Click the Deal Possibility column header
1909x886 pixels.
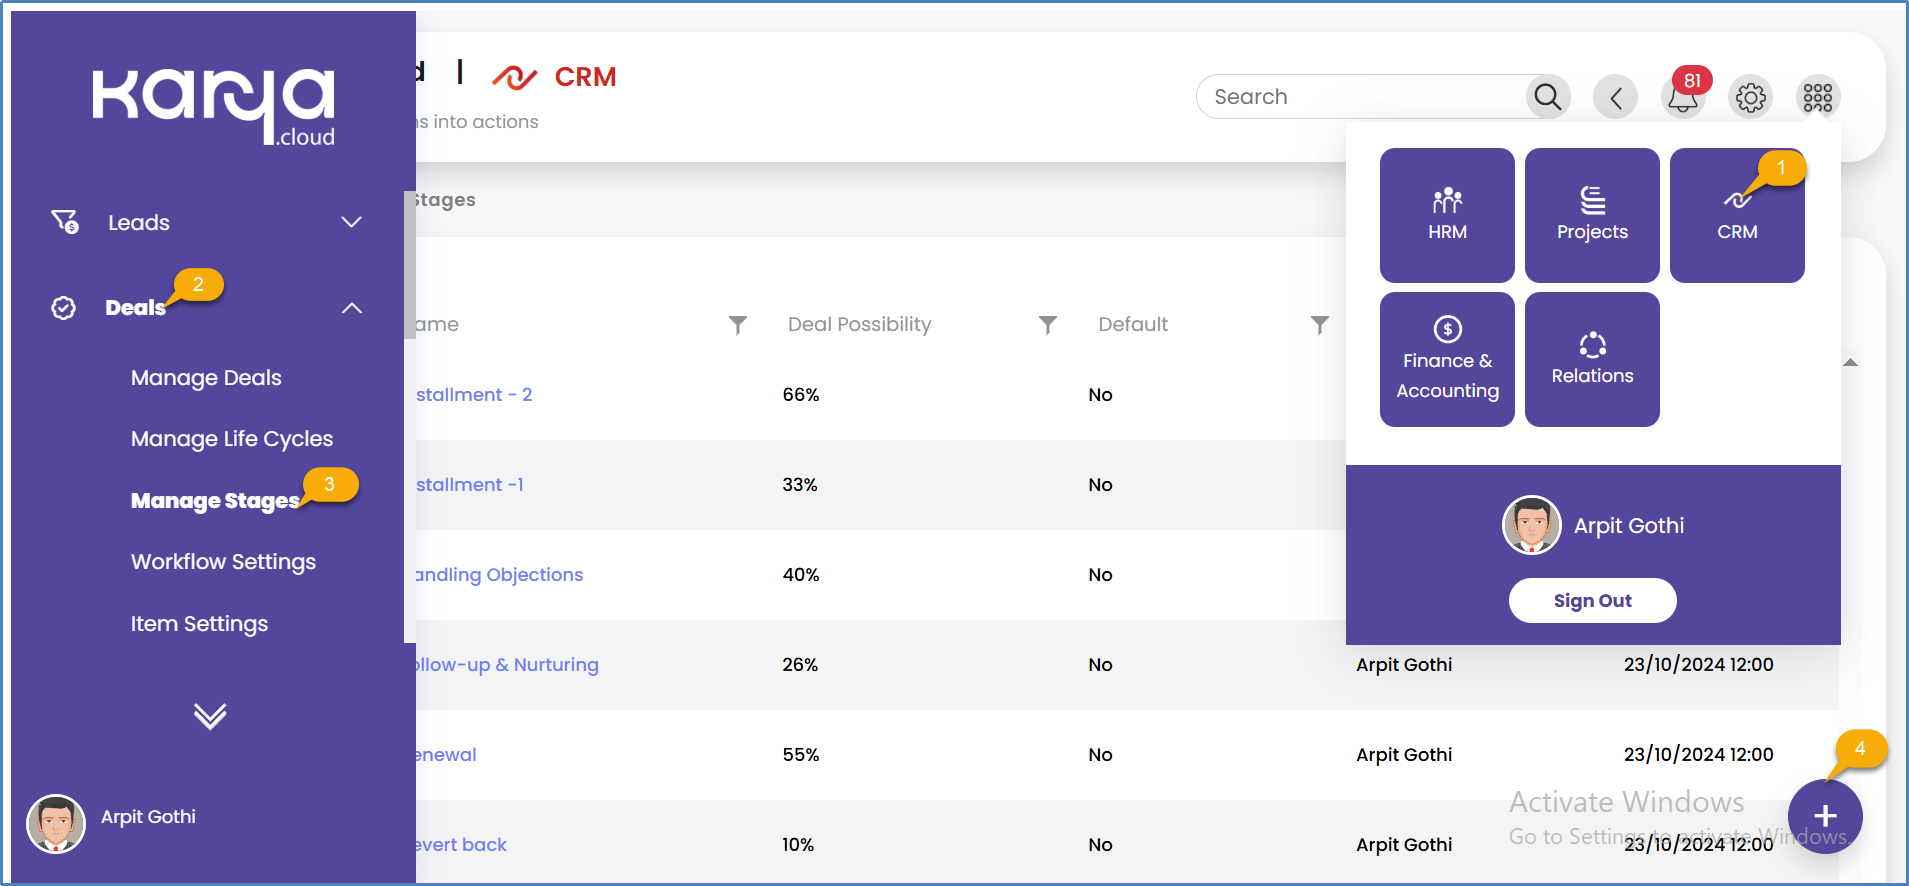(x=859, y=325)
